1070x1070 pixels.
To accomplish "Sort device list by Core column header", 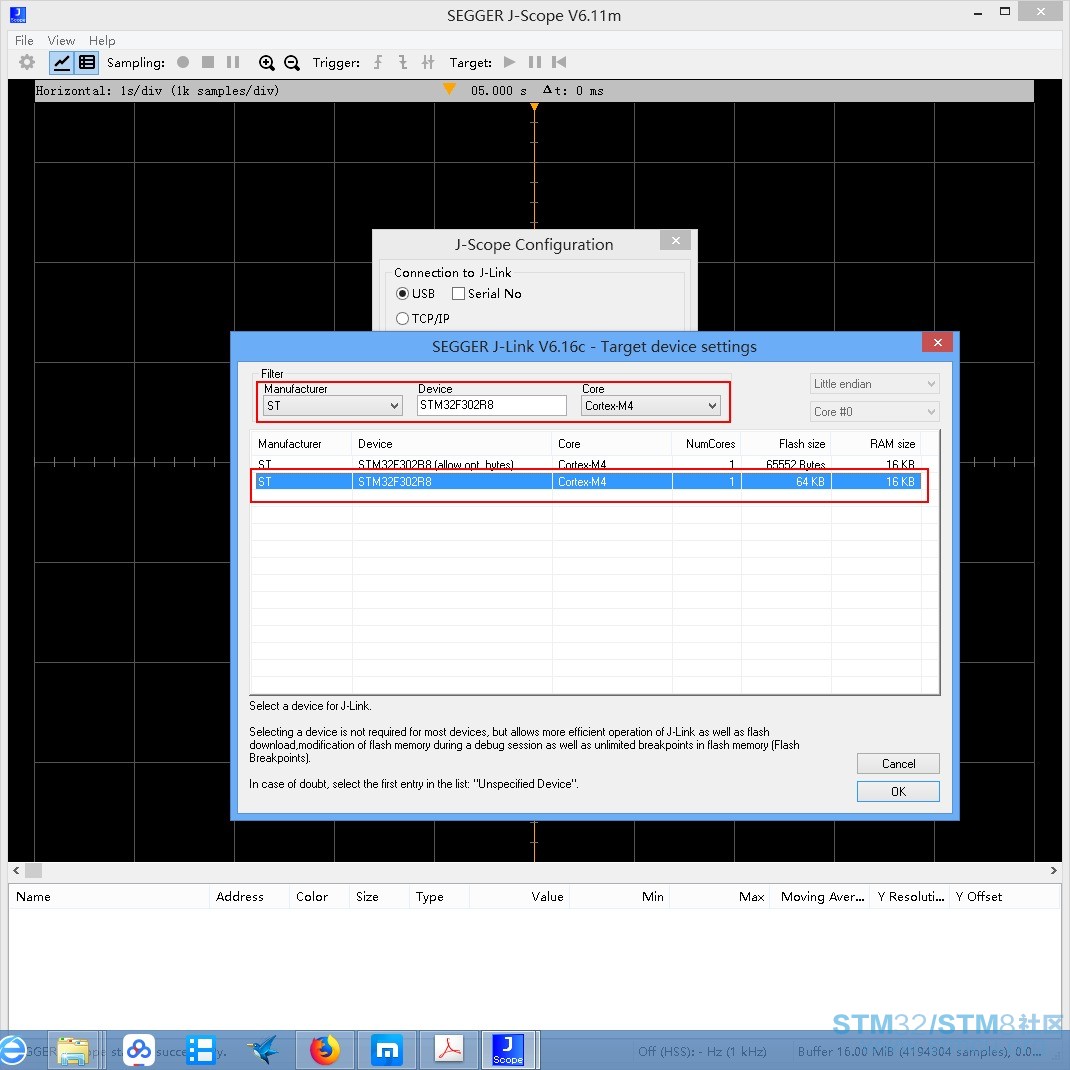I will coord(611,444).
